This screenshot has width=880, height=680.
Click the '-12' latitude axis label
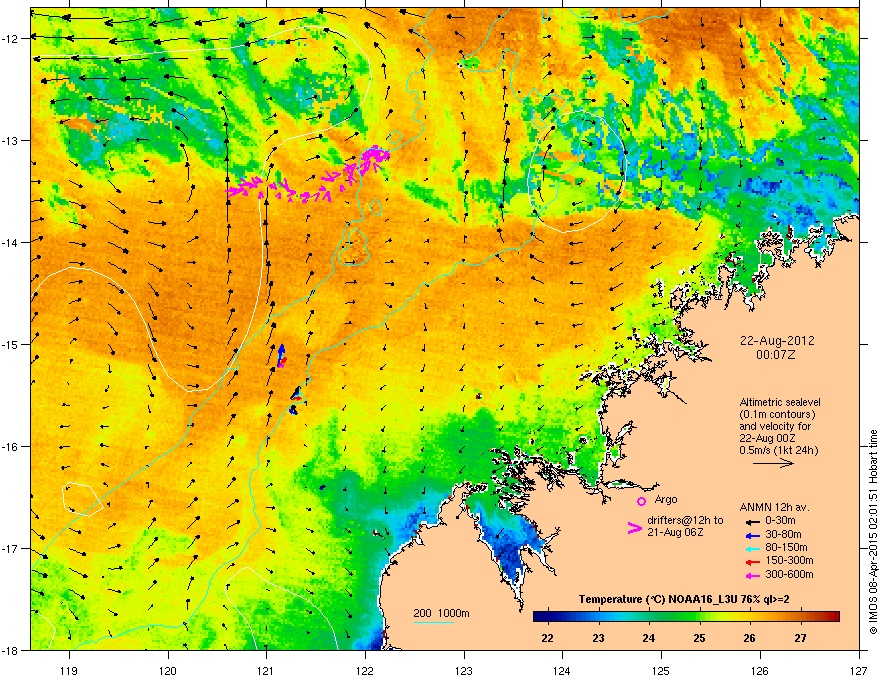10,39
